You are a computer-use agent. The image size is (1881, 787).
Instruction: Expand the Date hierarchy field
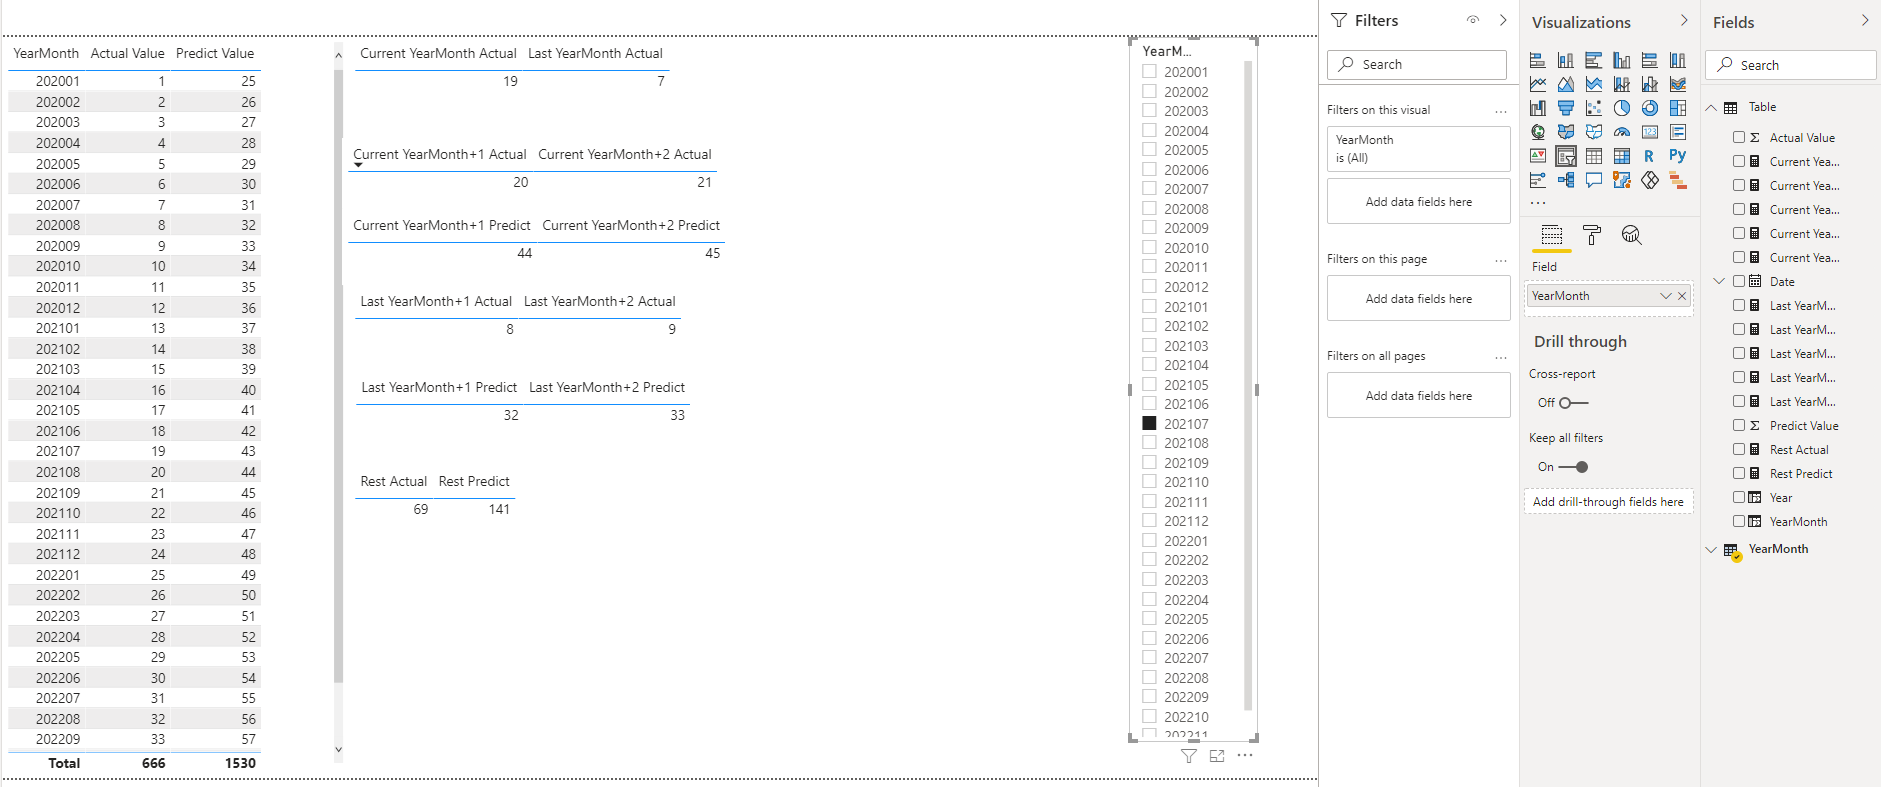coord(1719,282)
